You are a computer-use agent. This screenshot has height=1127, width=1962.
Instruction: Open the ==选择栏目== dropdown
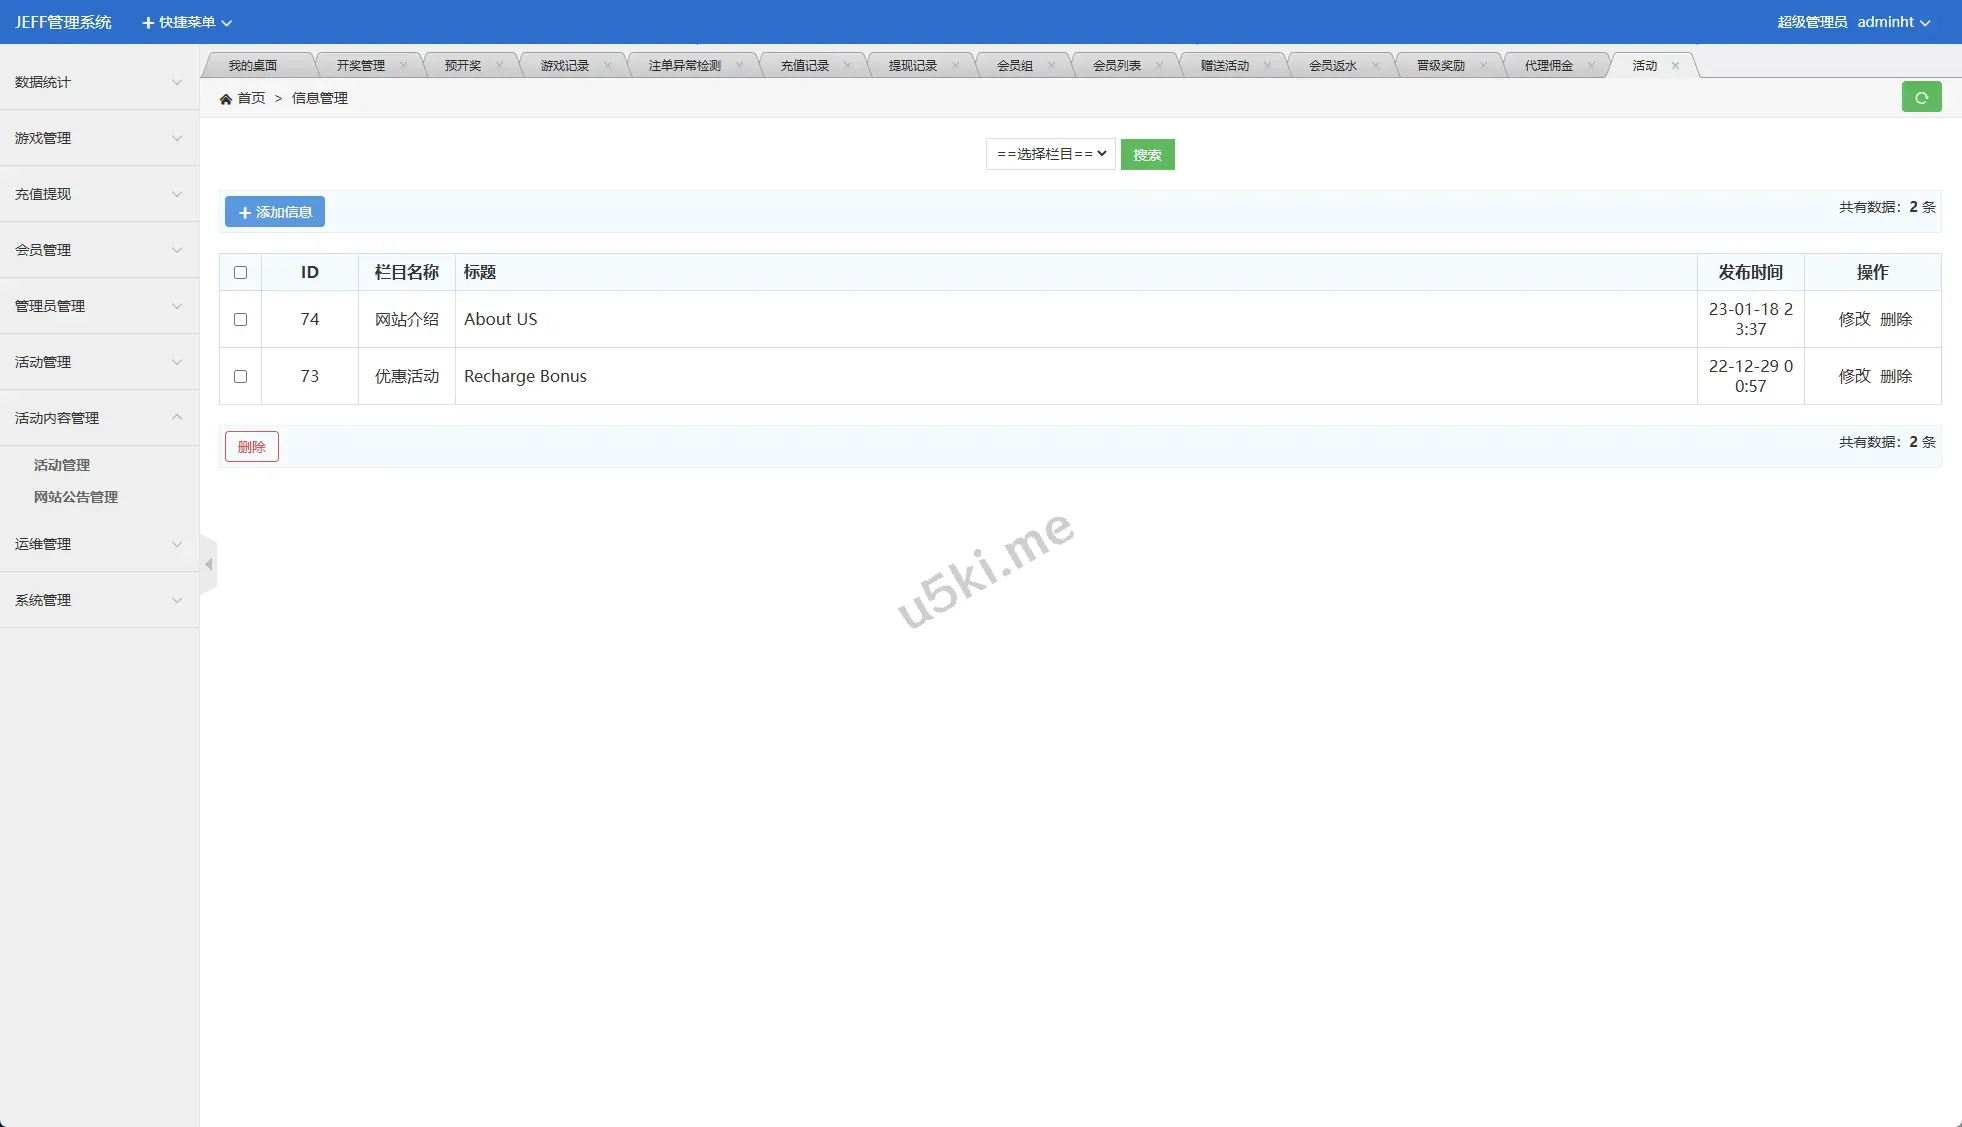[1050, 154]
